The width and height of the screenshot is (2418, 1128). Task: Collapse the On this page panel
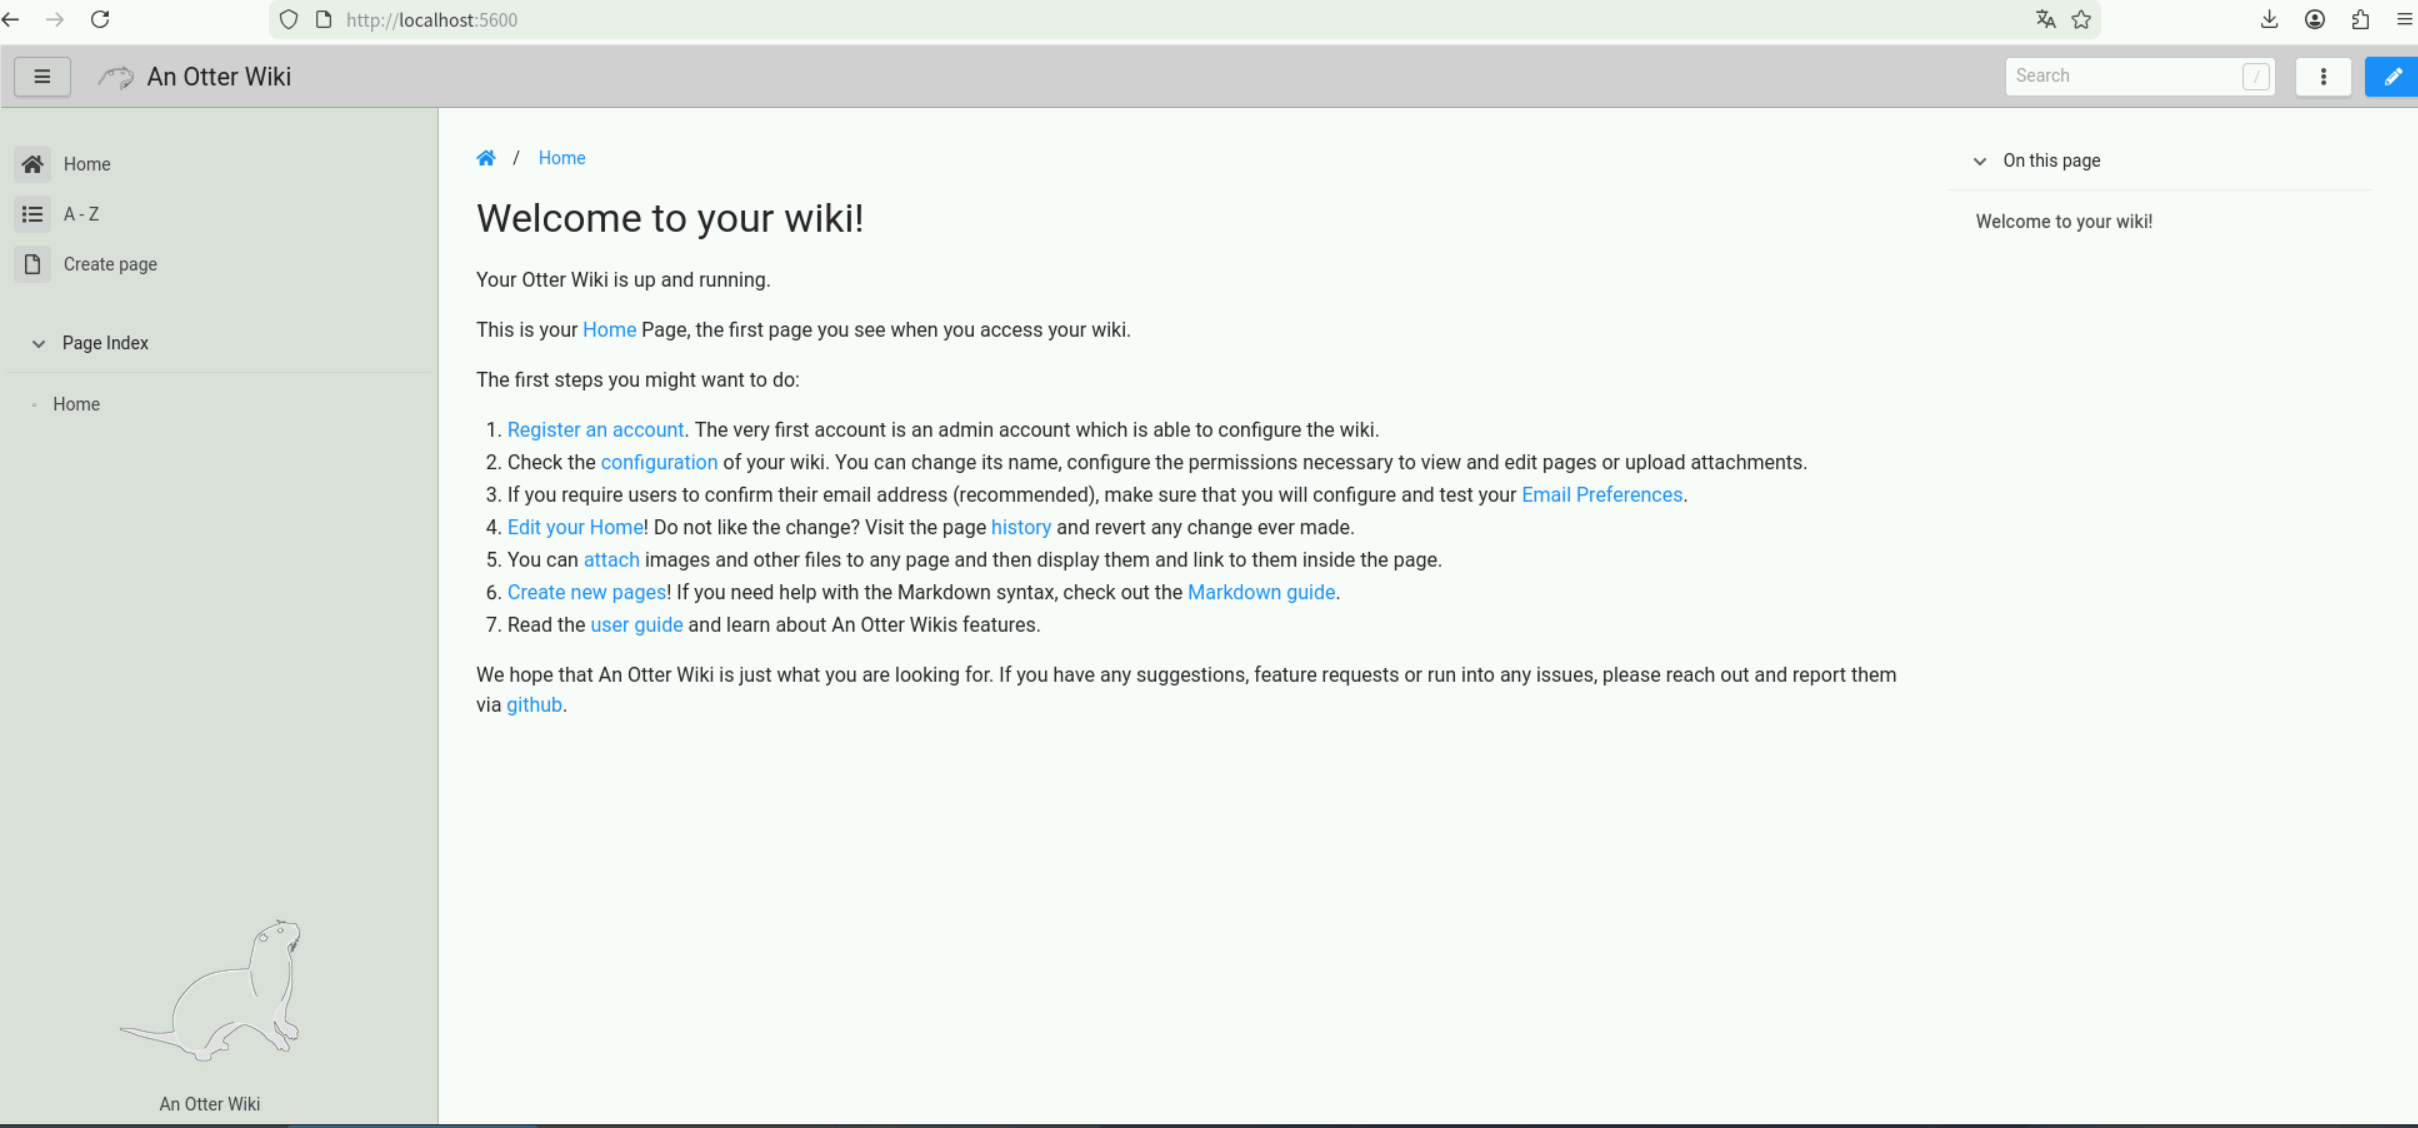1979,161
